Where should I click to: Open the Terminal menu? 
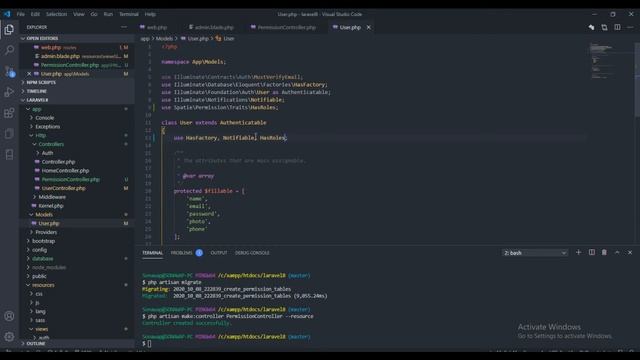(129, 14)
